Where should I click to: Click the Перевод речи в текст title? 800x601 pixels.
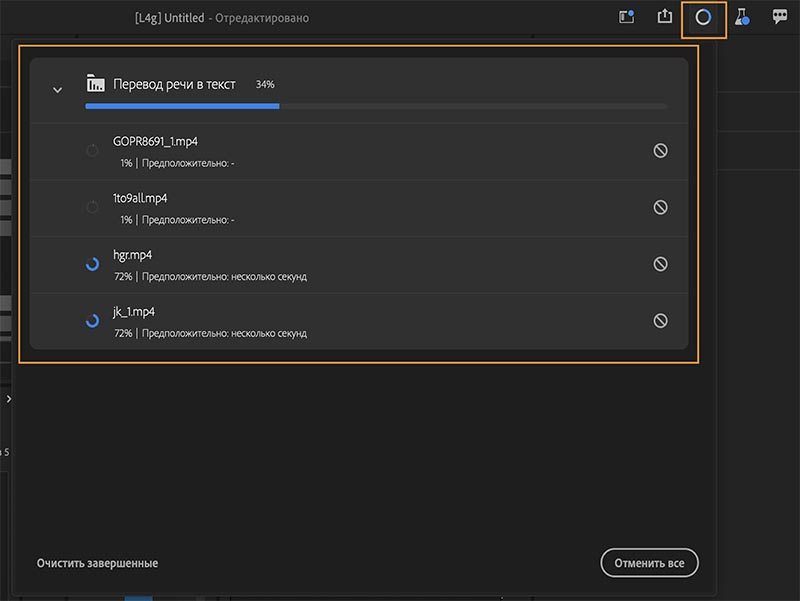174,84
